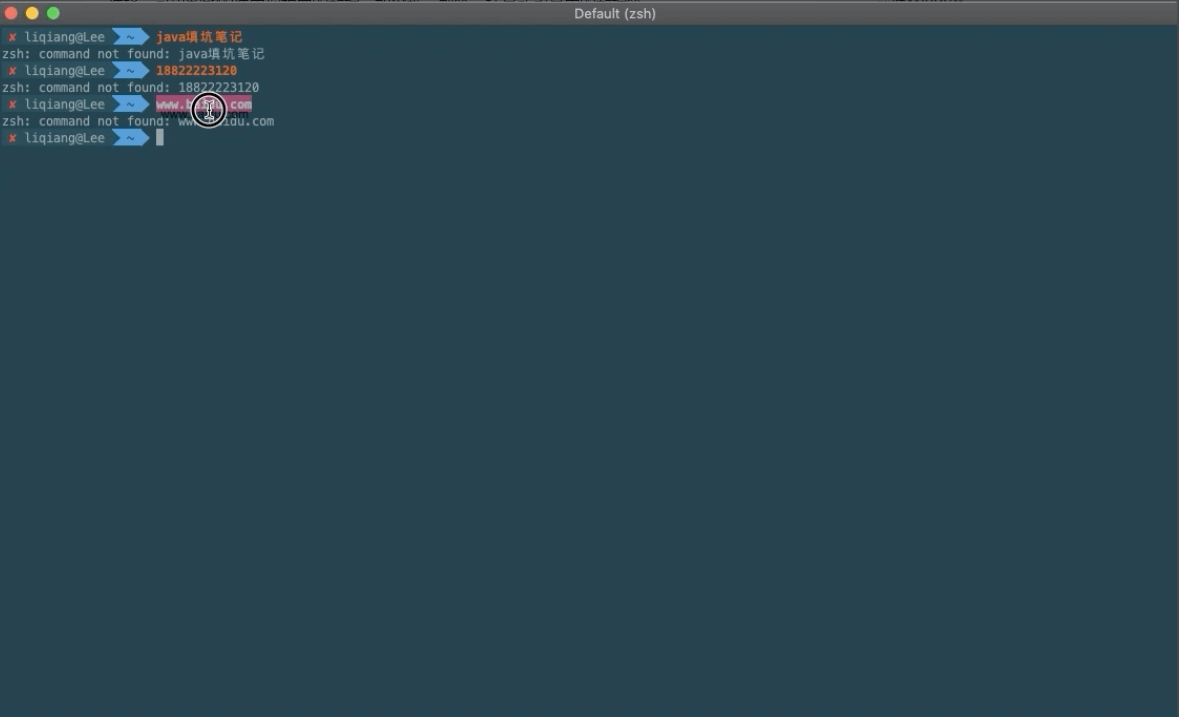
Task: Click 'liqiang@Lee' on the empty last prompt line
Action: click(x=65, y=138)
